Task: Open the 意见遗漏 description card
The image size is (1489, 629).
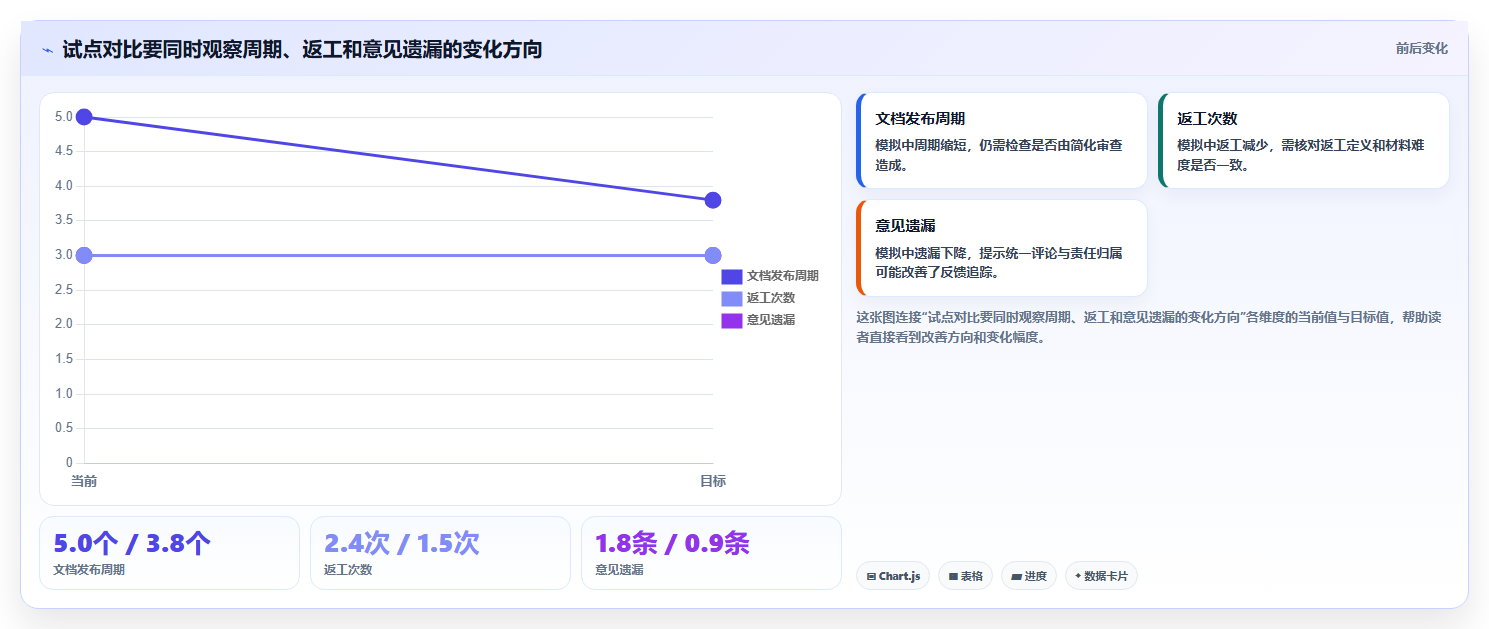Action: [1002, 248]
